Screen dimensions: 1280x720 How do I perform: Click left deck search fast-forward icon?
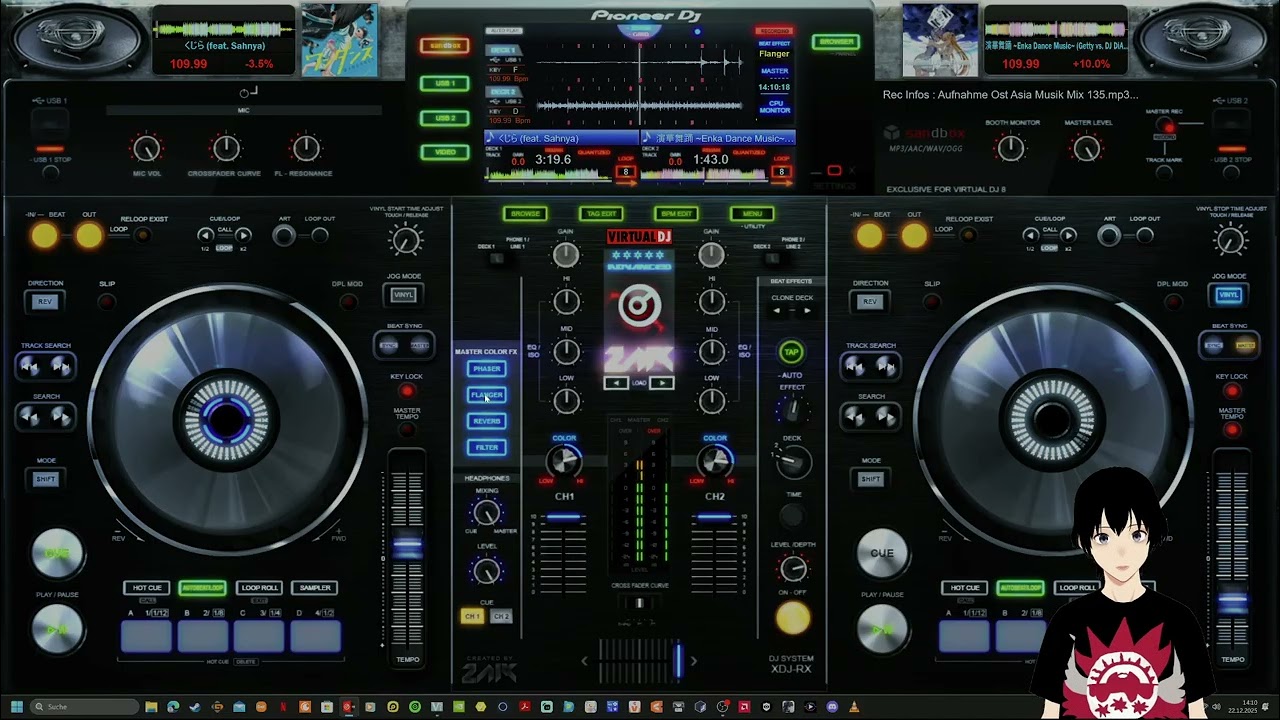pos(61,417)
